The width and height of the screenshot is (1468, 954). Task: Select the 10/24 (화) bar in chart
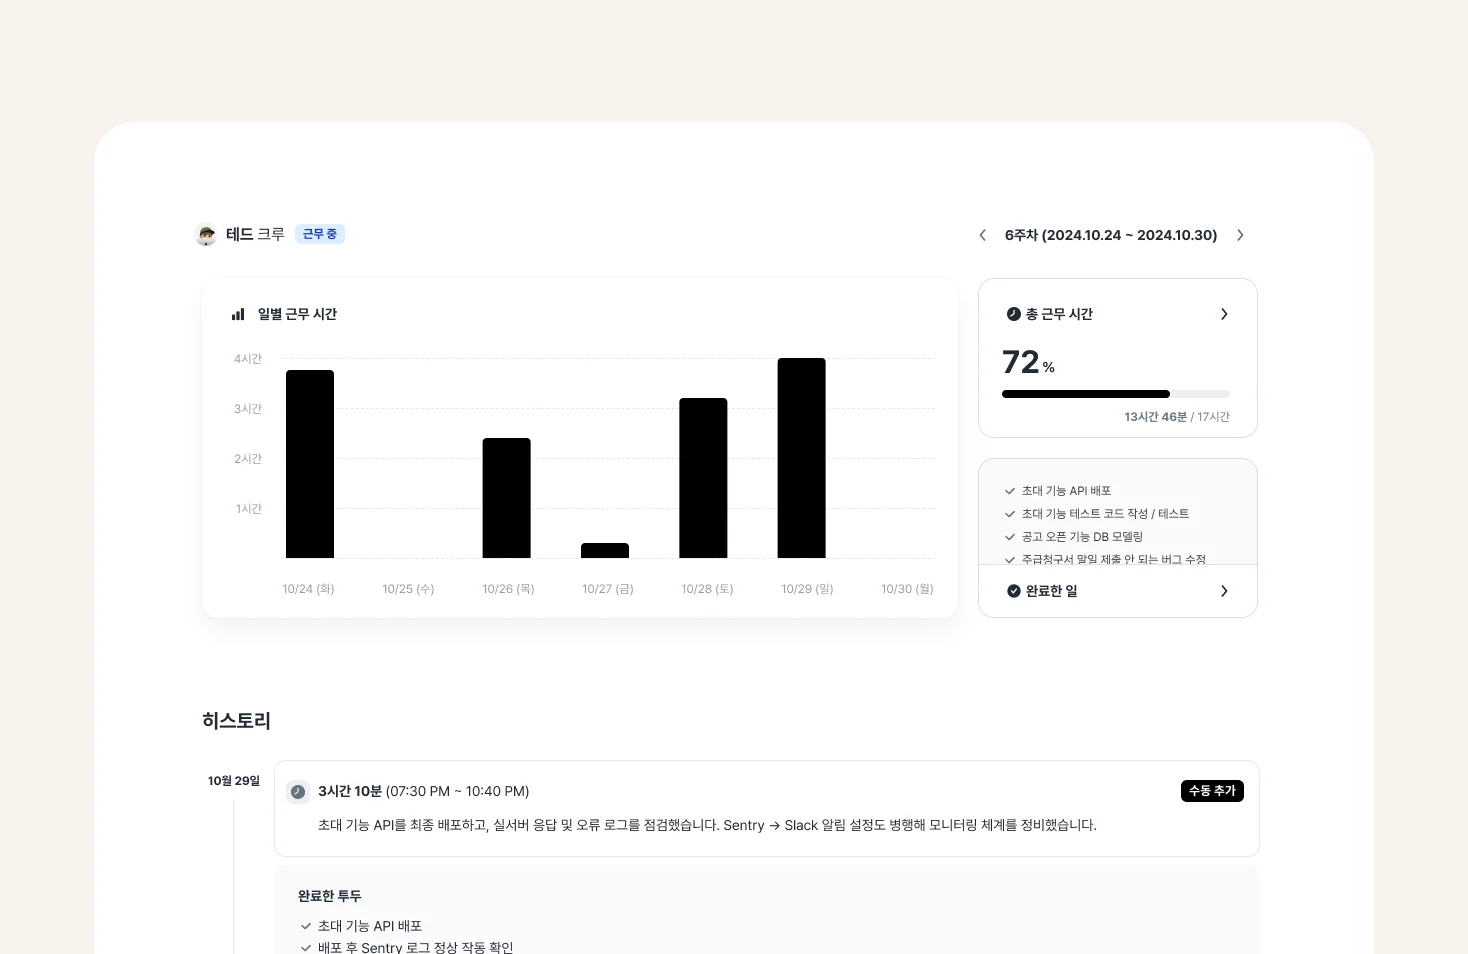pos(310,464)
